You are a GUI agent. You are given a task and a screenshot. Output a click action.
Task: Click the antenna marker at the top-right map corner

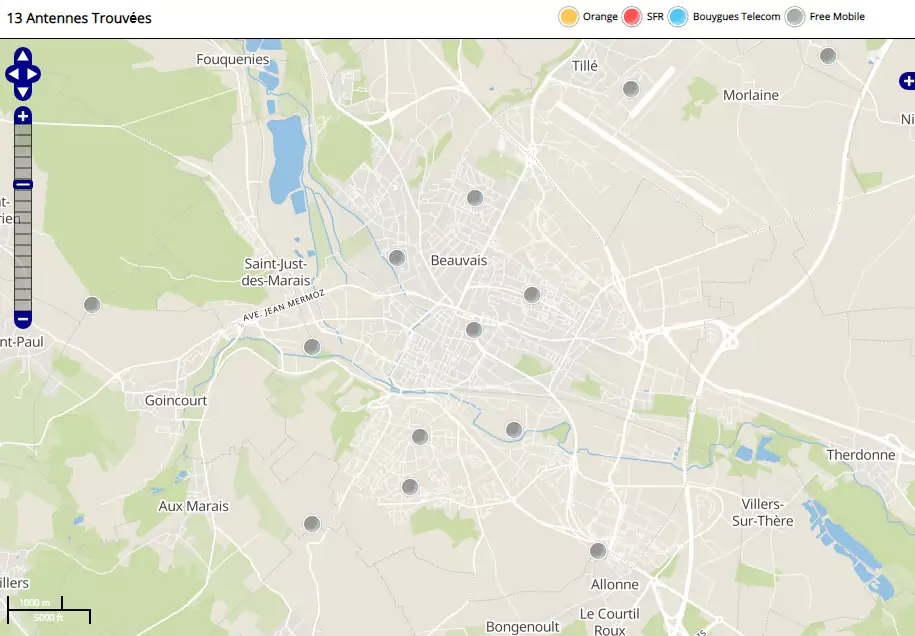pyautogui.click(x=828, y=56)
